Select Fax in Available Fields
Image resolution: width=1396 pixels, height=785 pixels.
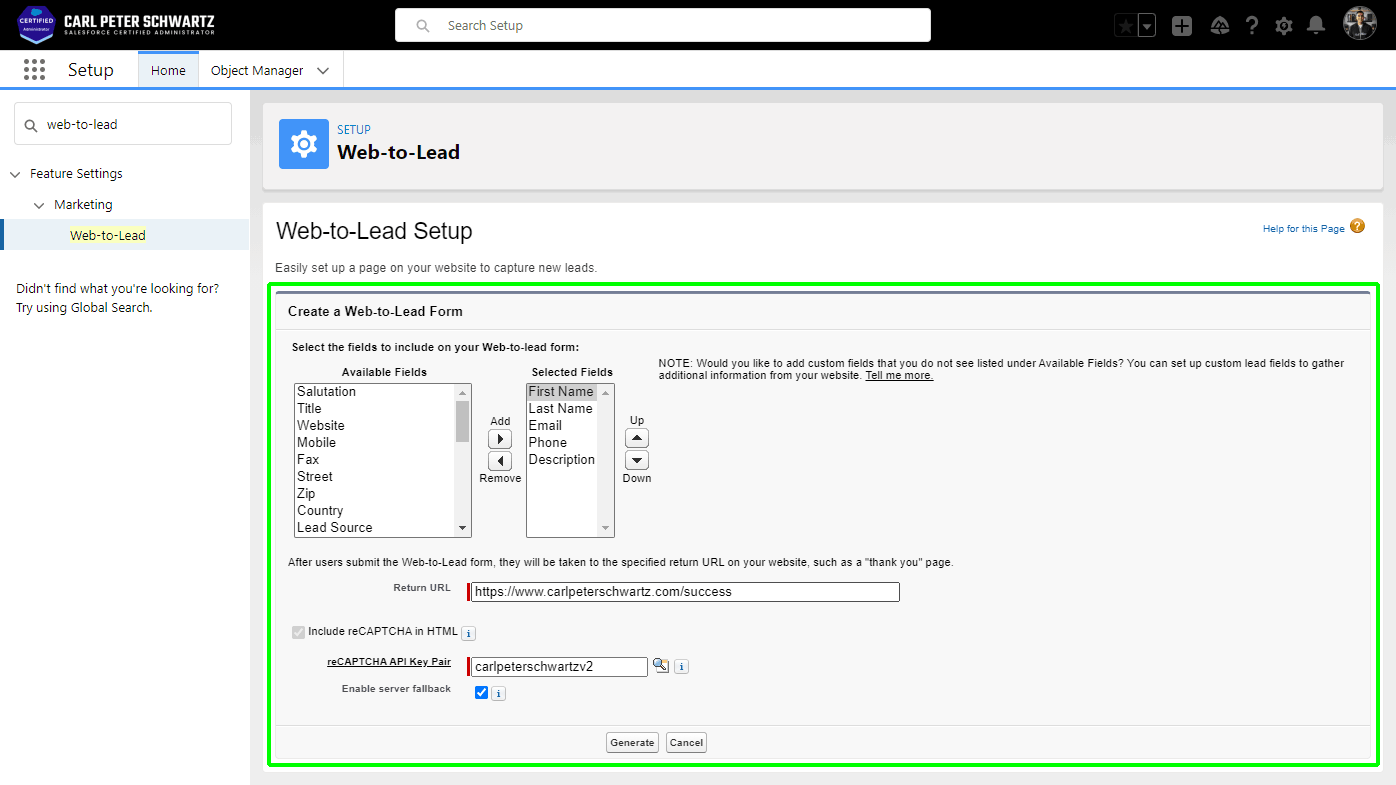(375, 460)
